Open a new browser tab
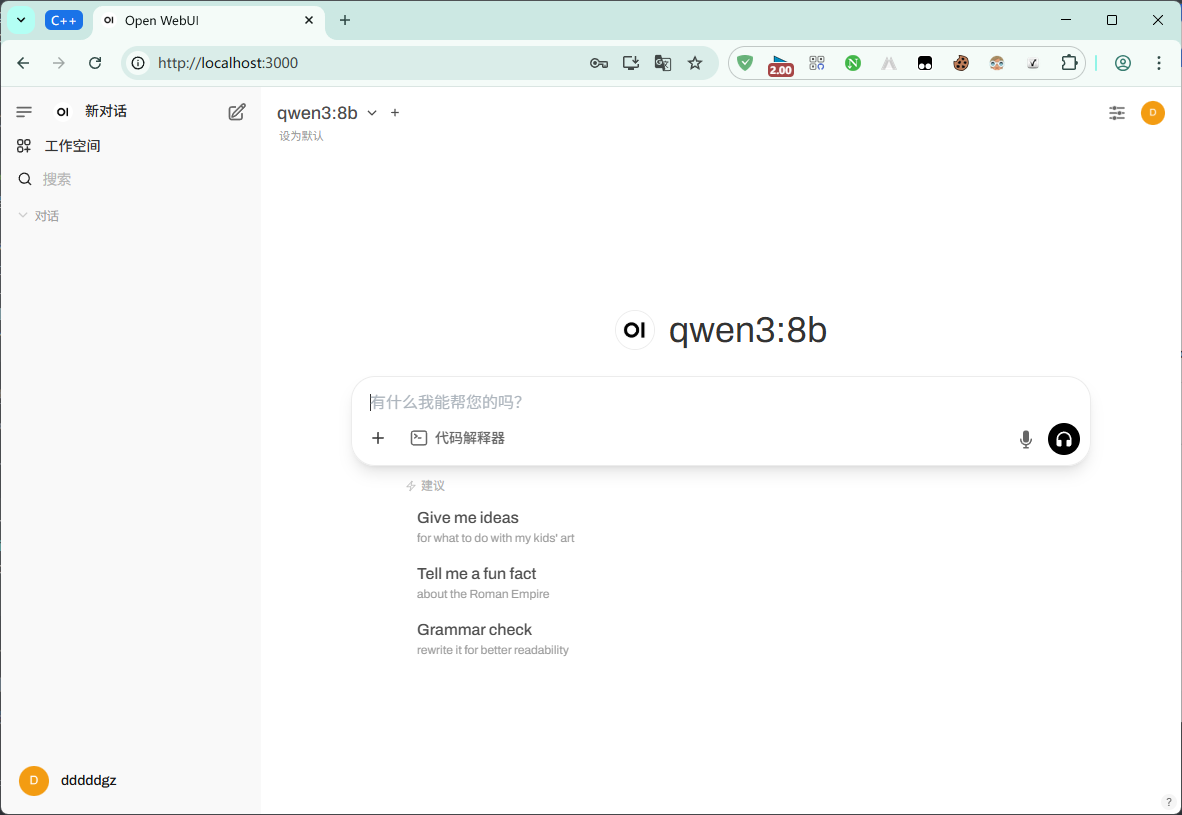This screenshot has height=815, width=1182. 344,20
